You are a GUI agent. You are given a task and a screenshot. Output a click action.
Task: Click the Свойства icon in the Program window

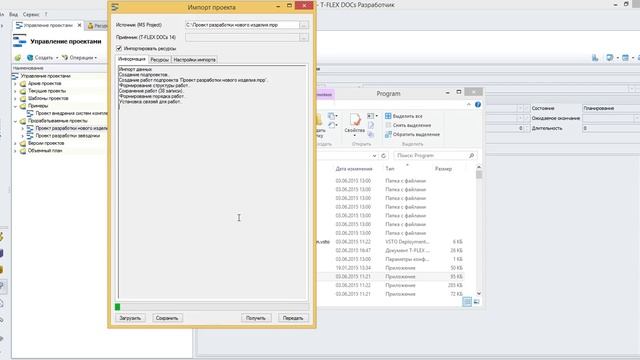(355, 120)
